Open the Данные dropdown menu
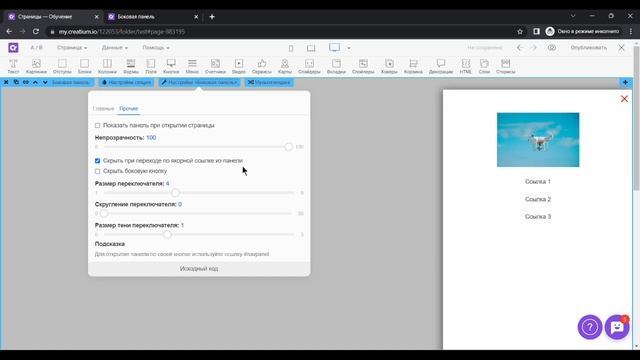This screenshot has width=640, height=360. point(114,48)
